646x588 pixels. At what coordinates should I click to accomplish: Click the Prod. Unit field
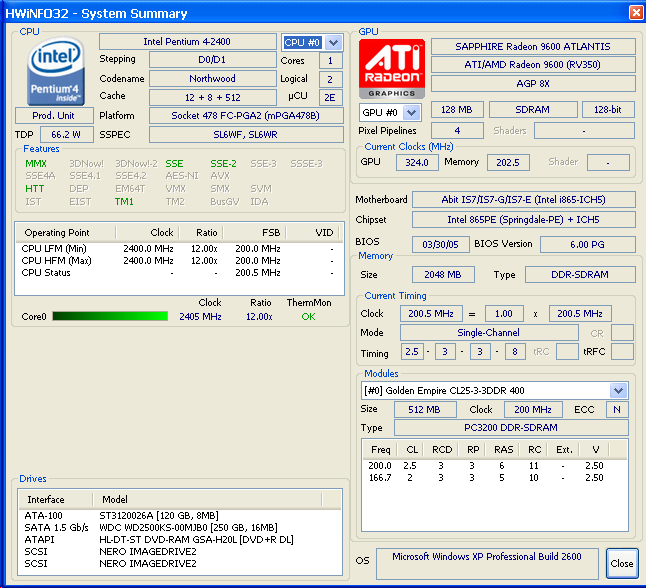(54, 116)
